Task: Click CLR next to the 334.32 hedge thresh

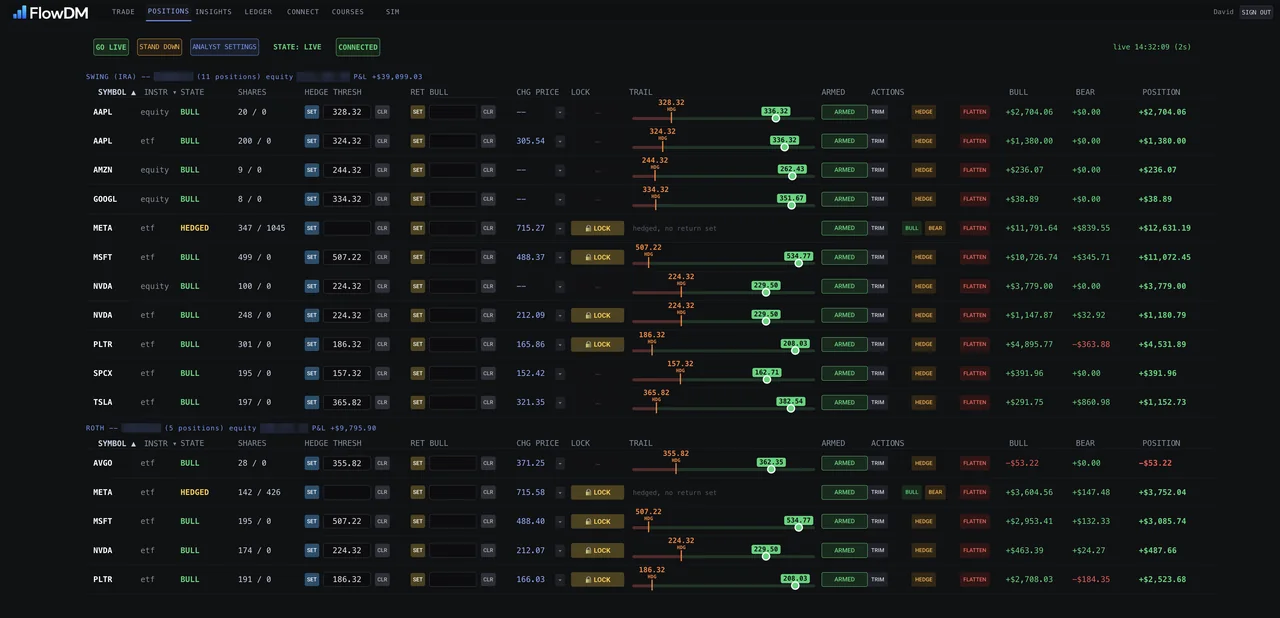Action: click(x=382, y=199)
